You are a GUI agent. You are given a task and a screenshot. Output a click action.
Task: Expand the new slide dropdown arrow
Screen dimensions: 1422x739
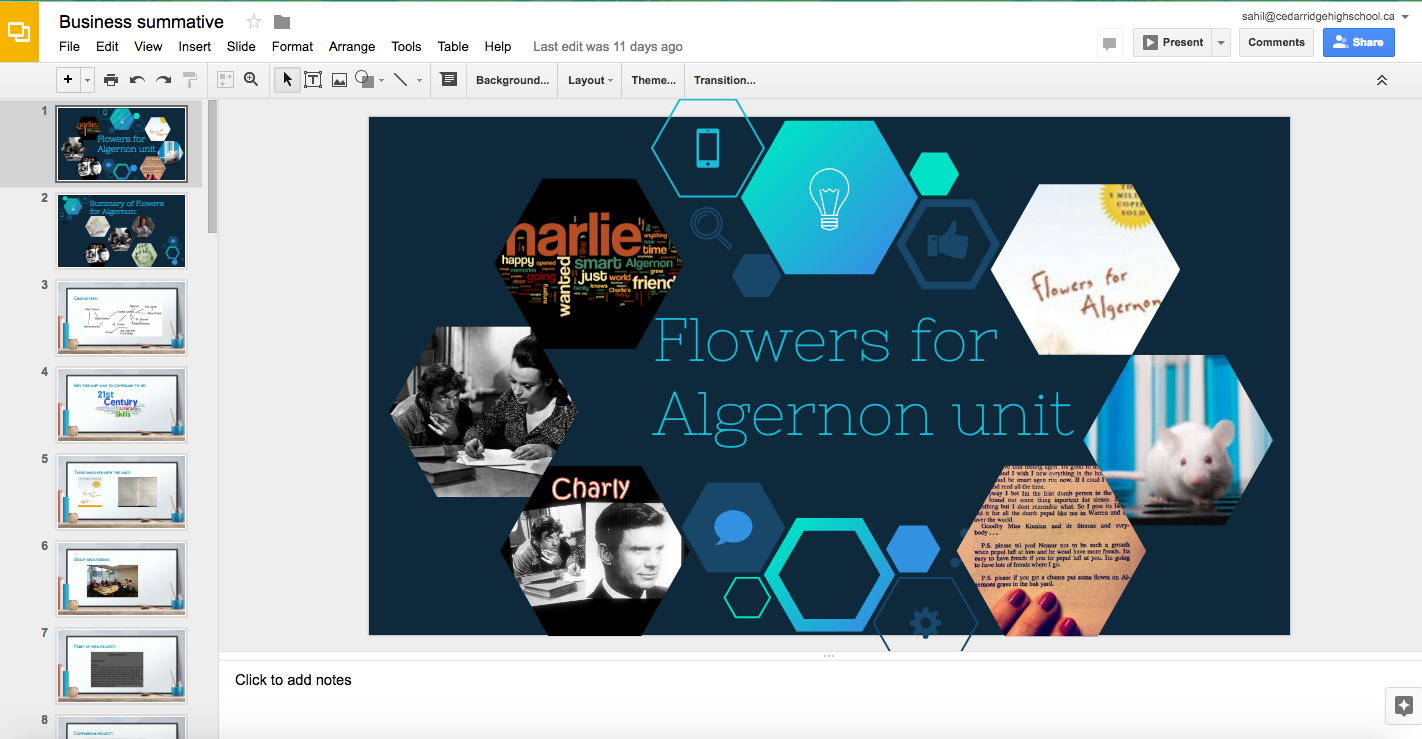pyautogui.click(x=88, y=80)
